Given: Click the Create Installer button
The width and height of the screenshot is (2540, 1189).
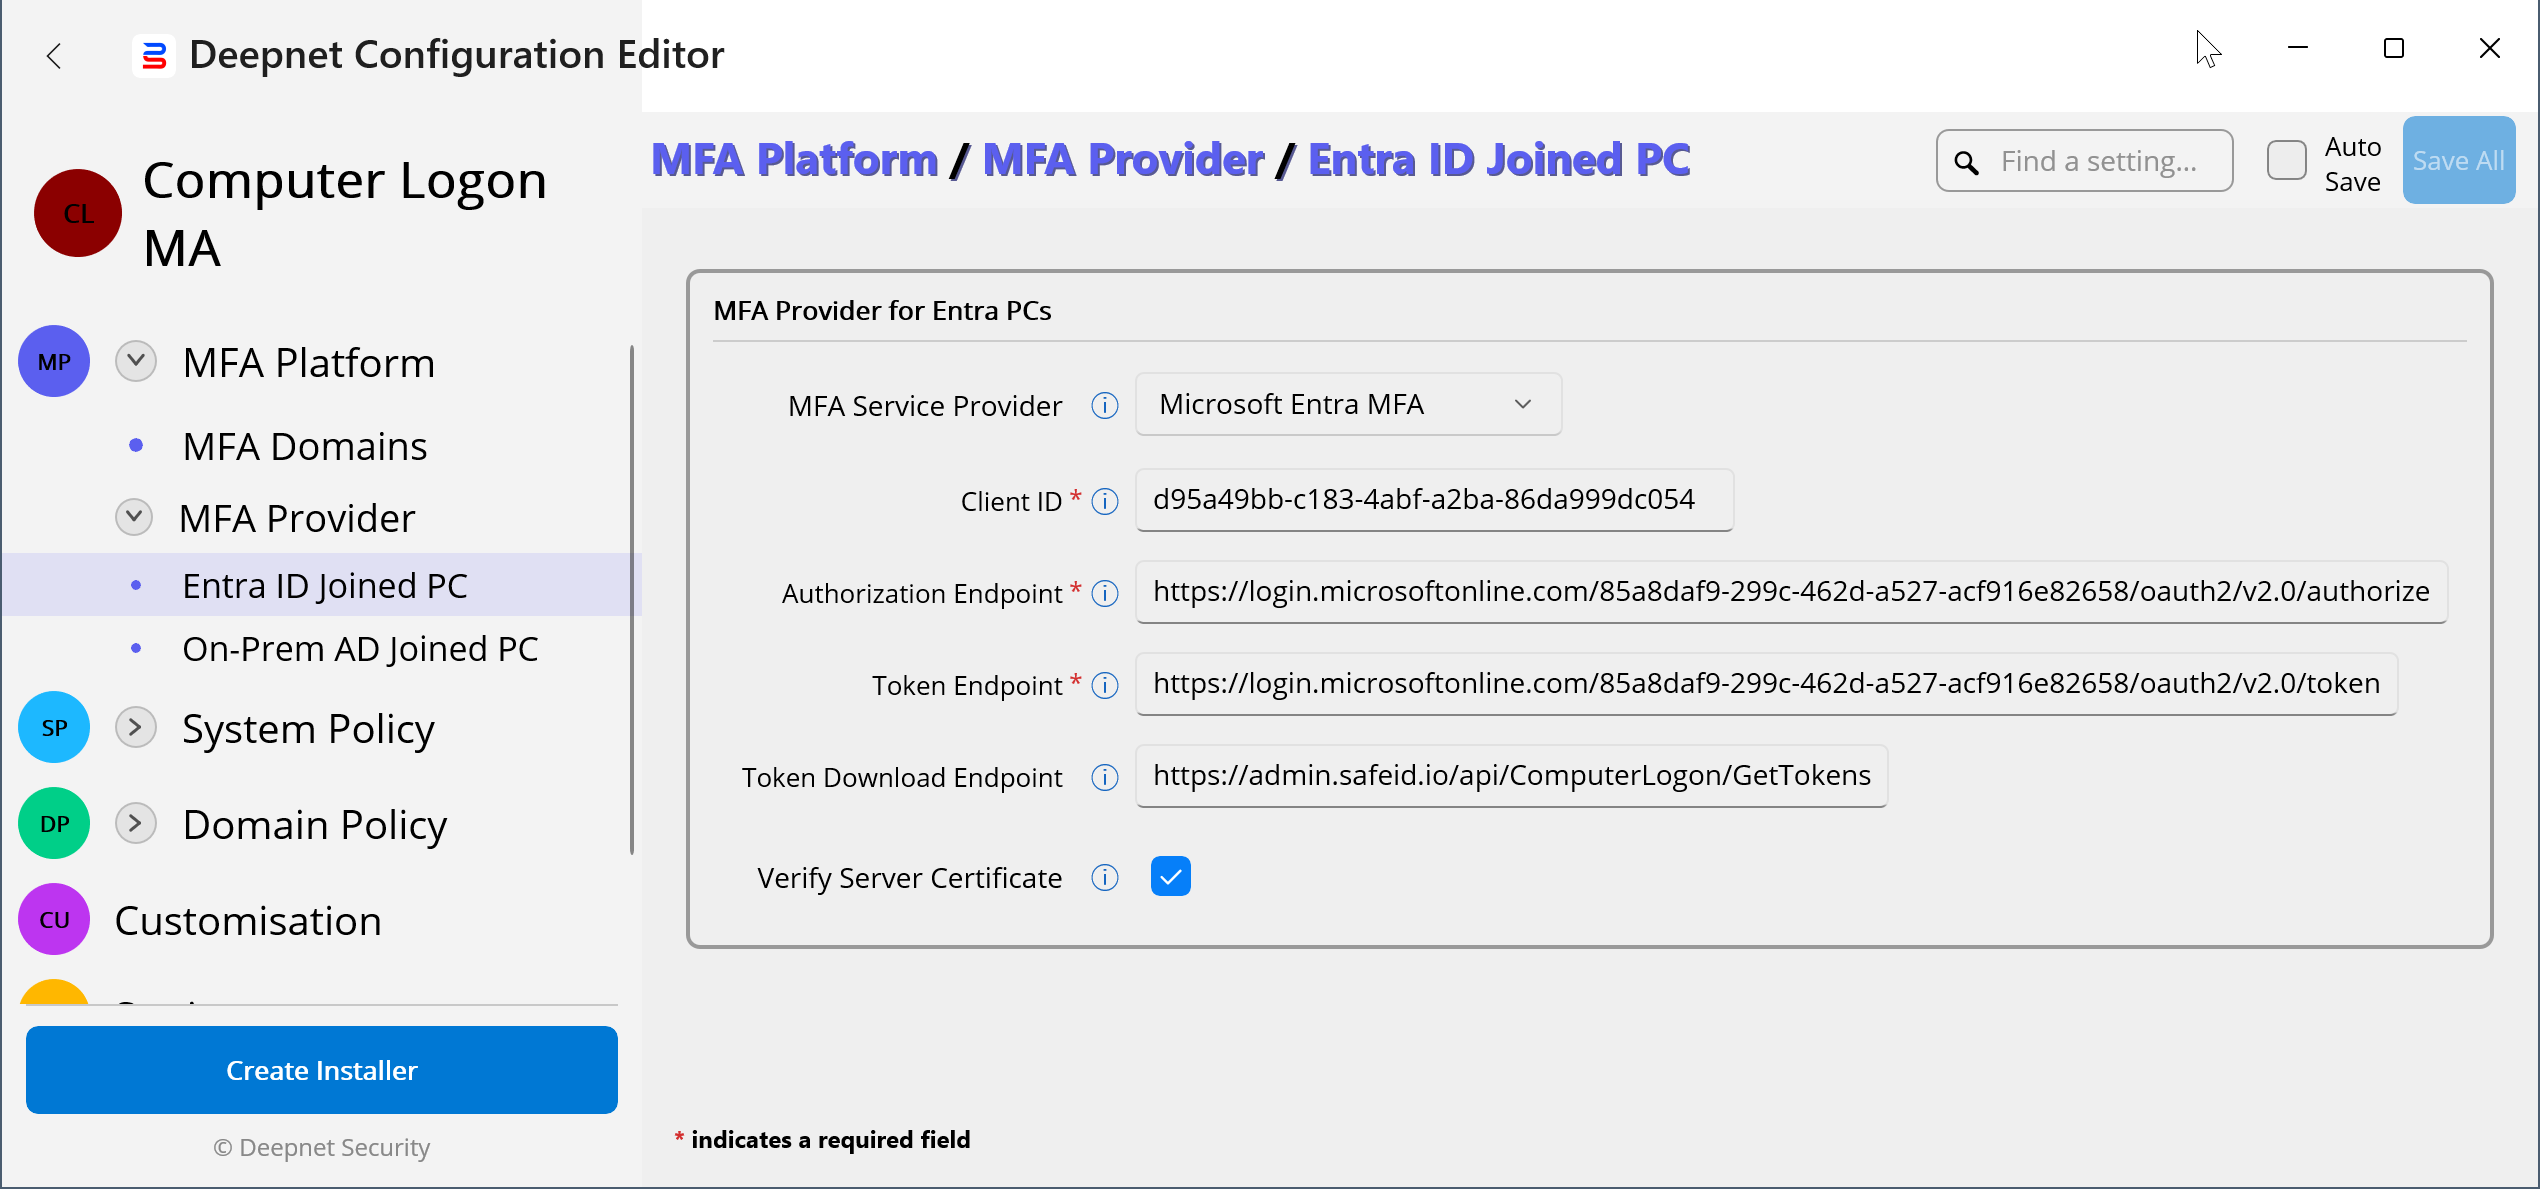Looking at the screenshot, I should (x=321, y=1070).
